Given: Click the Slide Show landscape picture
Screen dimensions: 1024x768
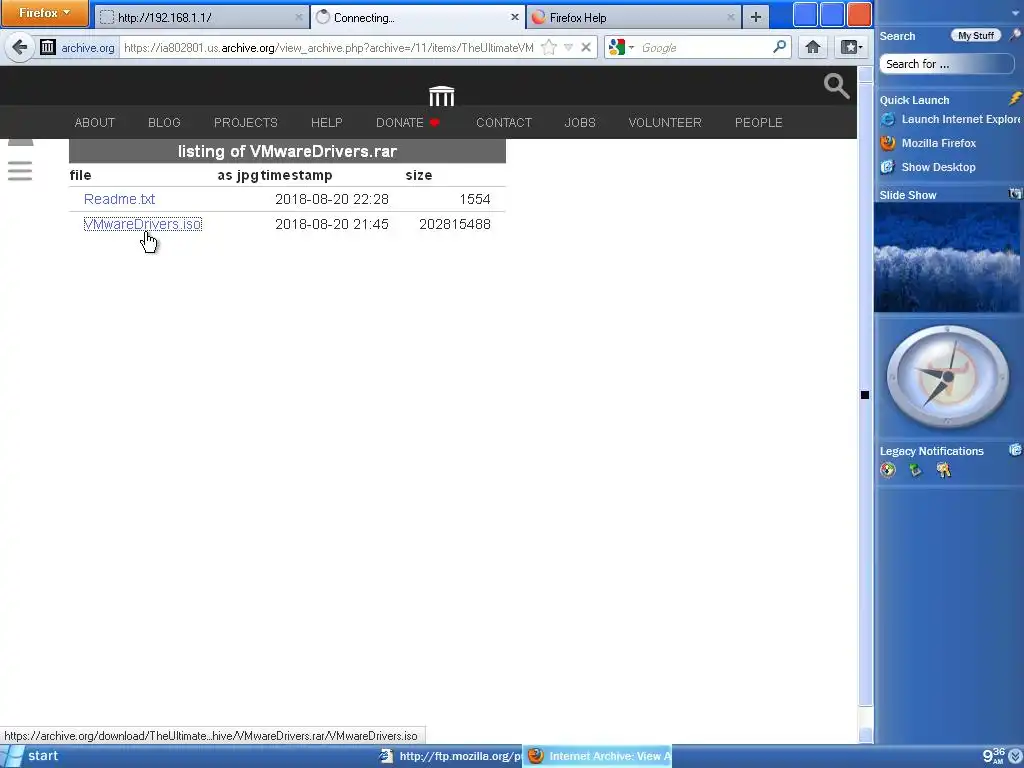Looking at the screenshot, I should tap(947, 257).
